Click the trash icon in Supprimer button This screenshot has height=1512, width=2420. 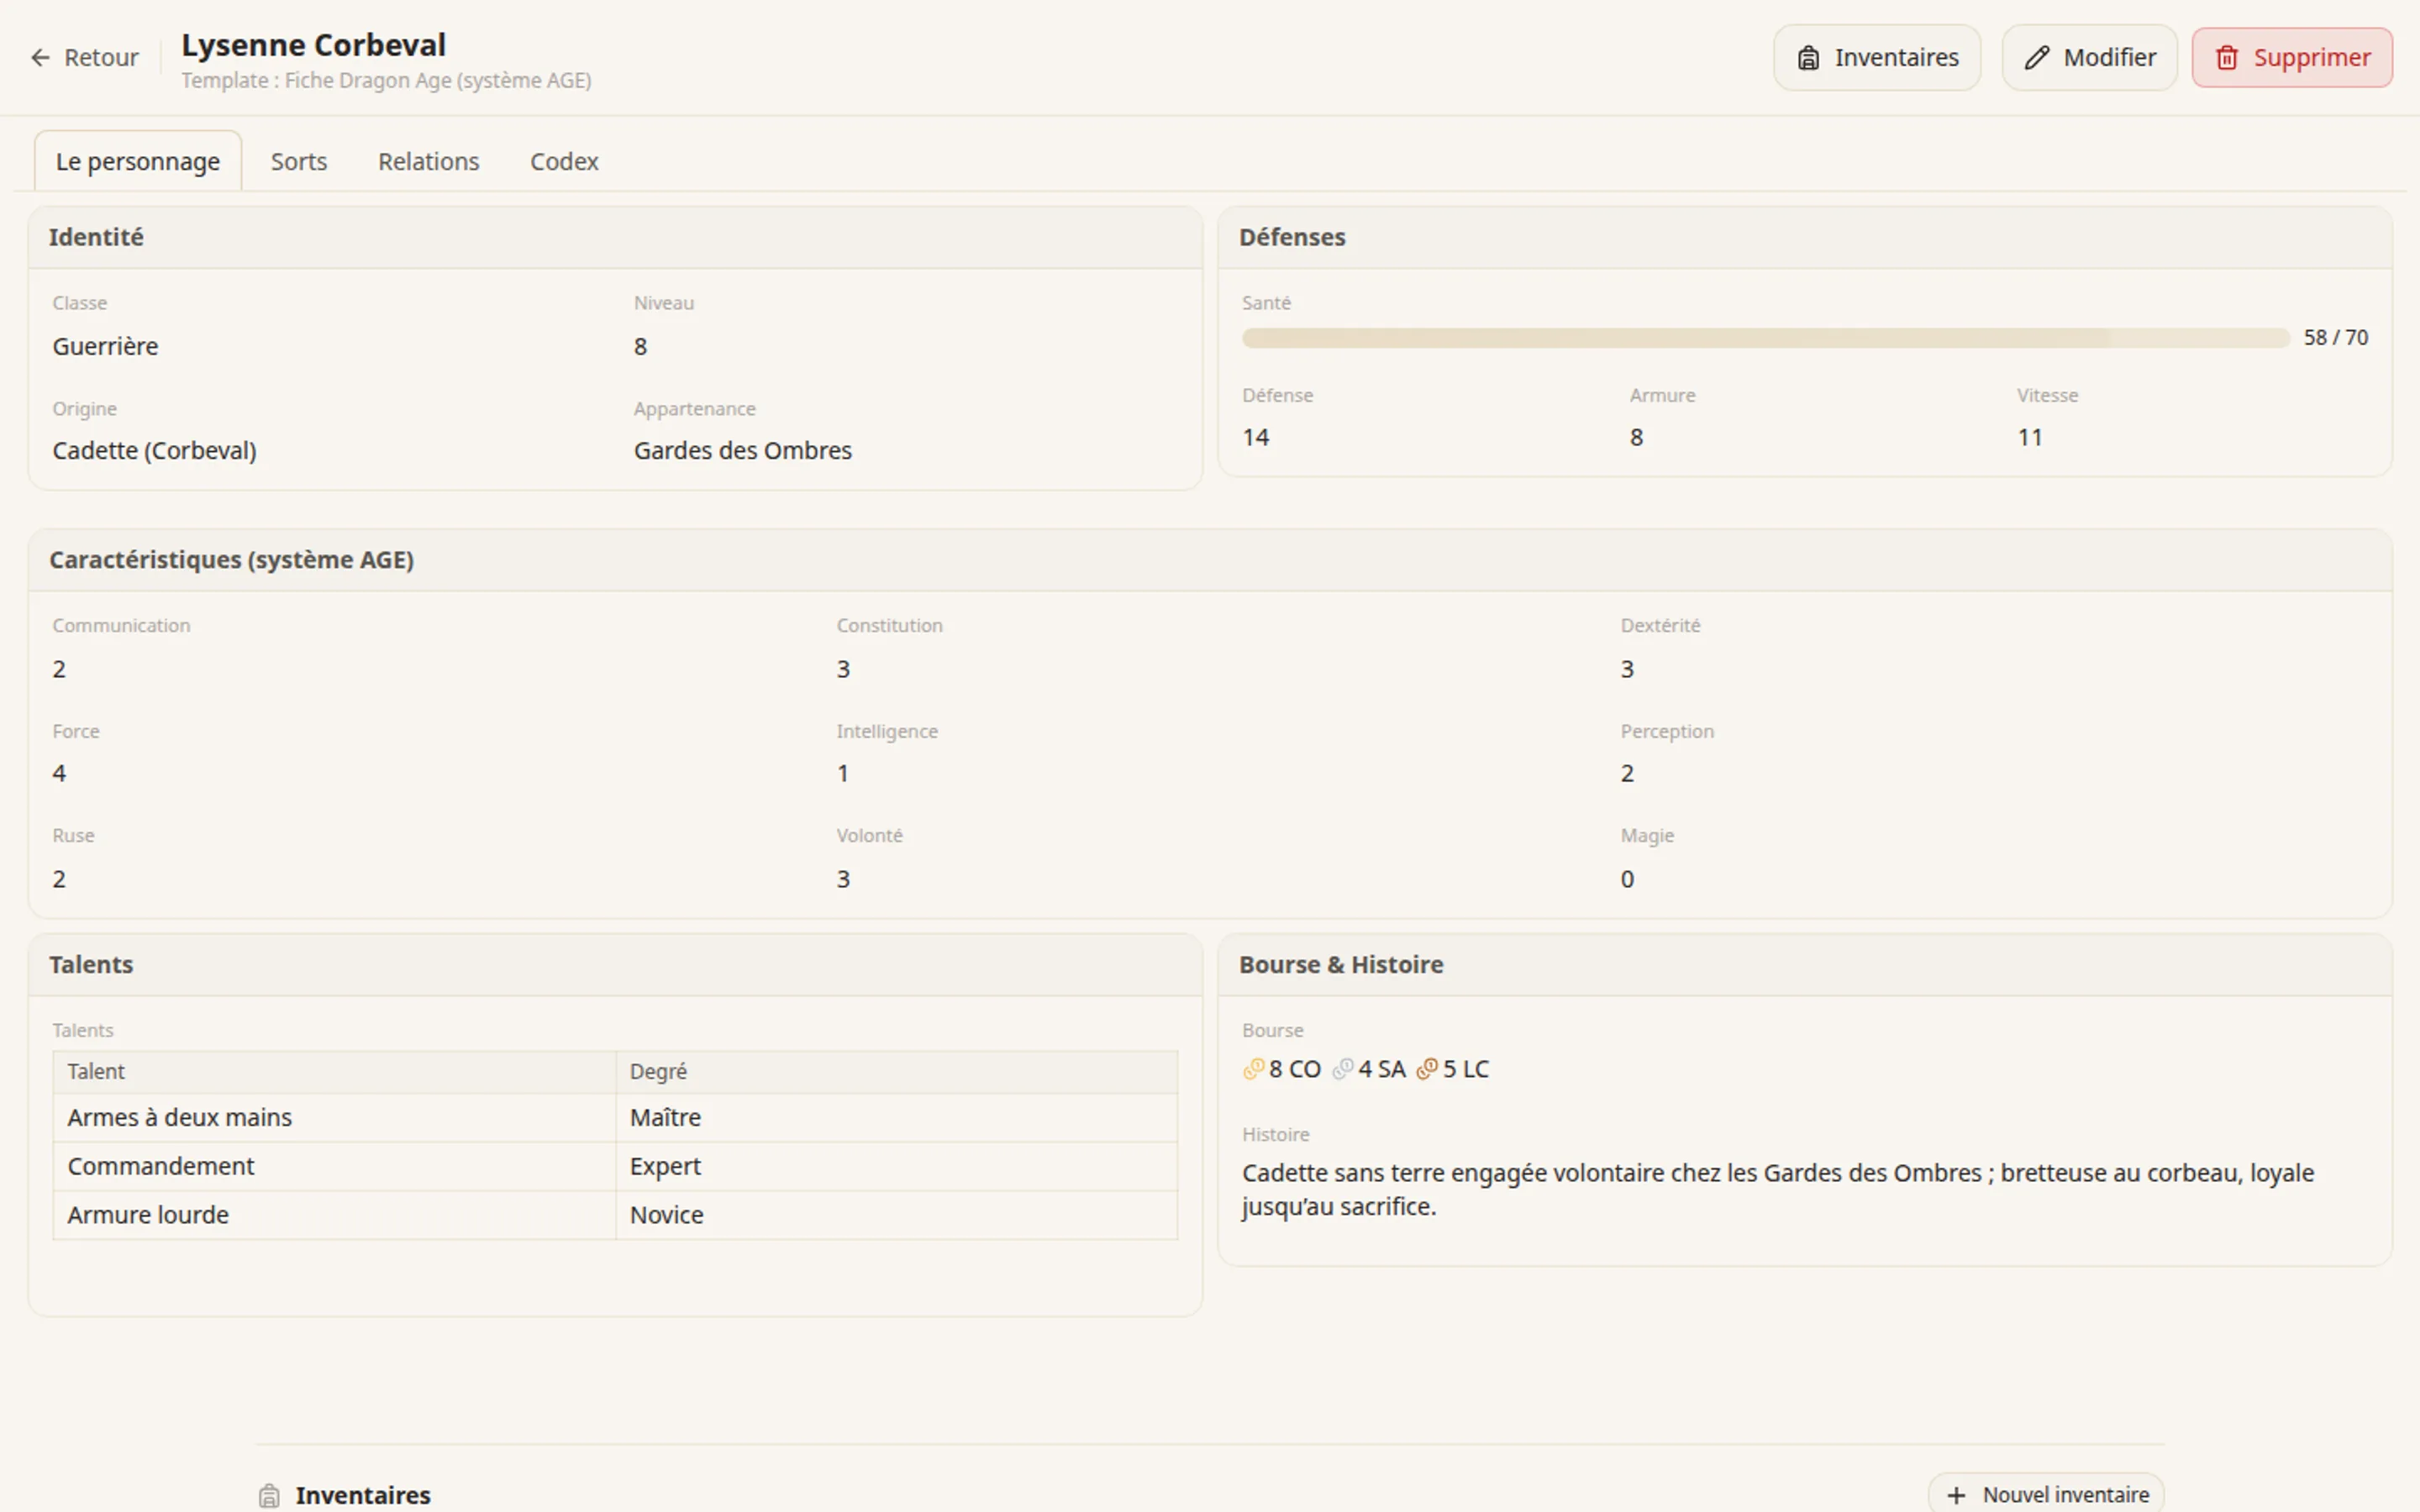pyautogui.click(x=2227, y=58)
